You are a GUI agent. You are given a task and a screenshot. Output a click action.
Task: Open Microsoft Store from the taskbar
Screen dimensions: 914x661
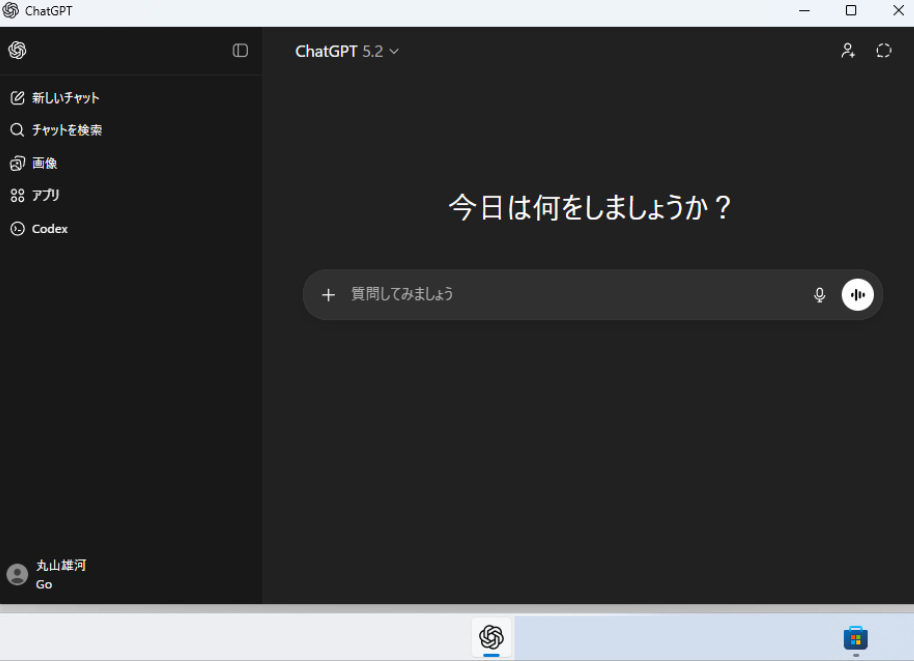coord(856,638)
